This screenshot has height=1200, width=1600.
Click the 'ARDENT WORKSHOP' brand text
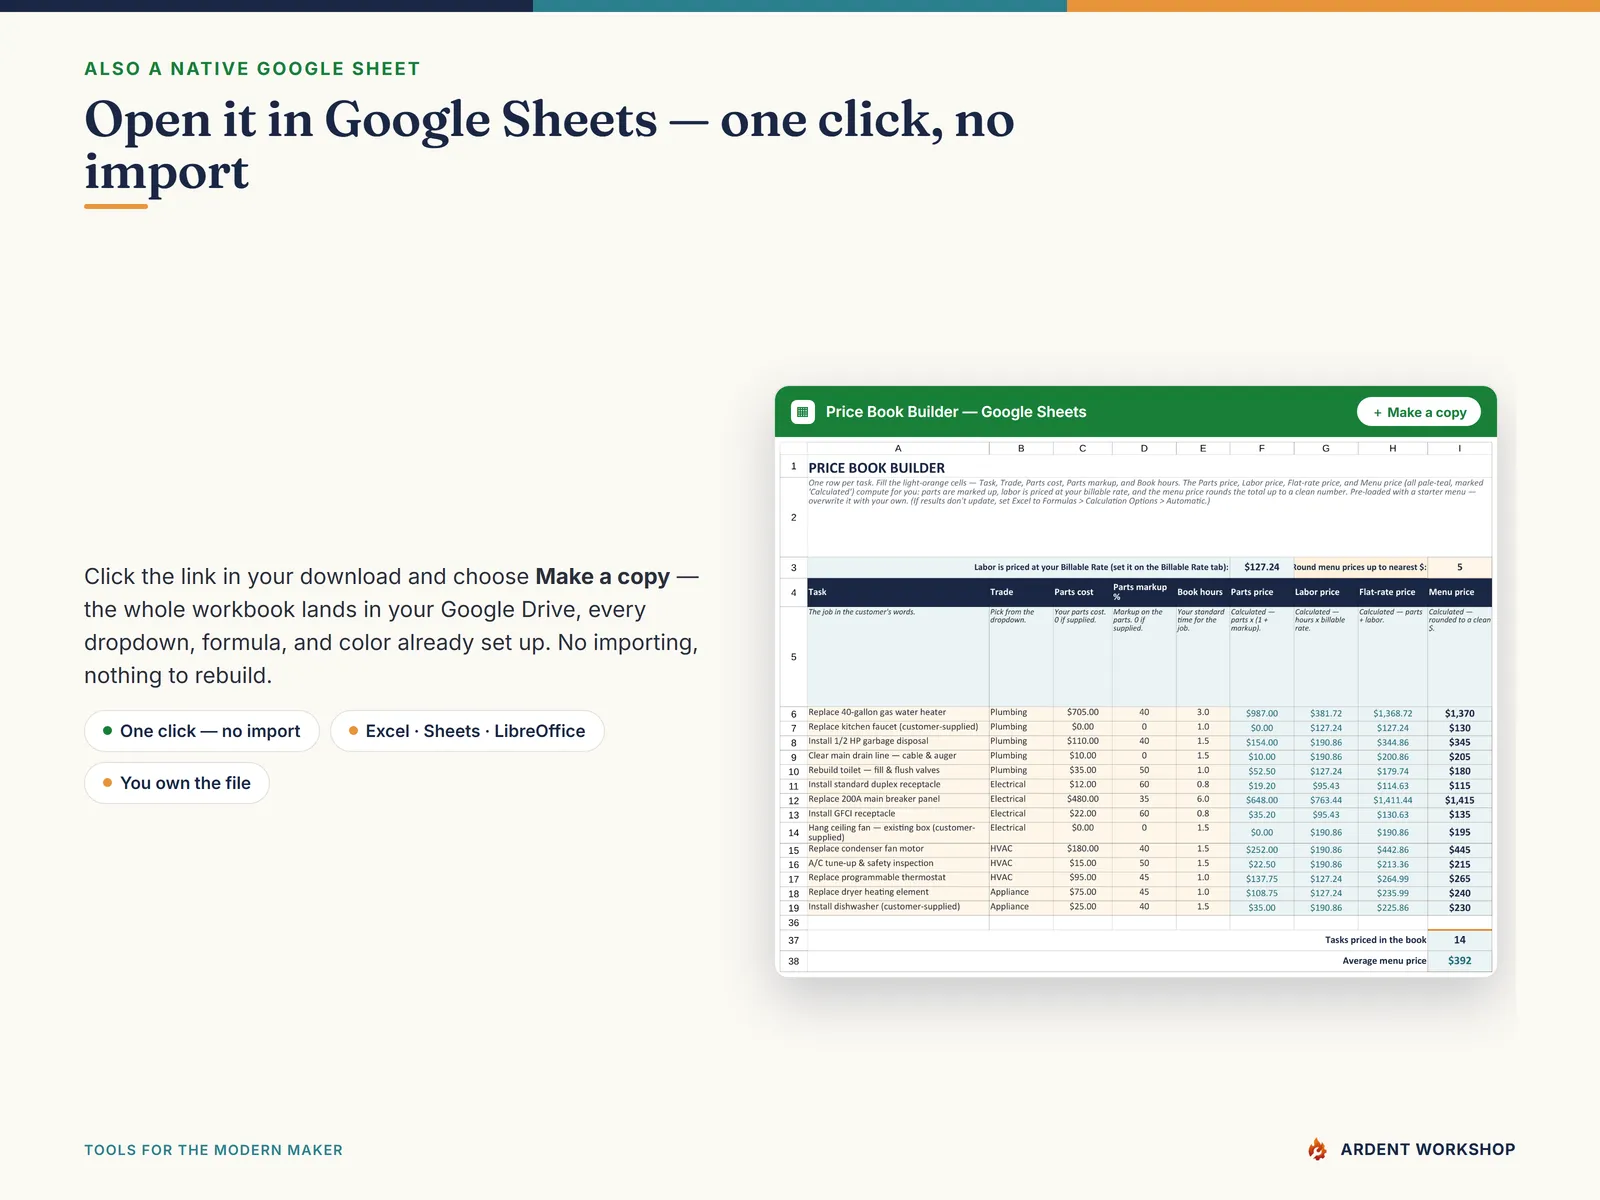1428,1150
